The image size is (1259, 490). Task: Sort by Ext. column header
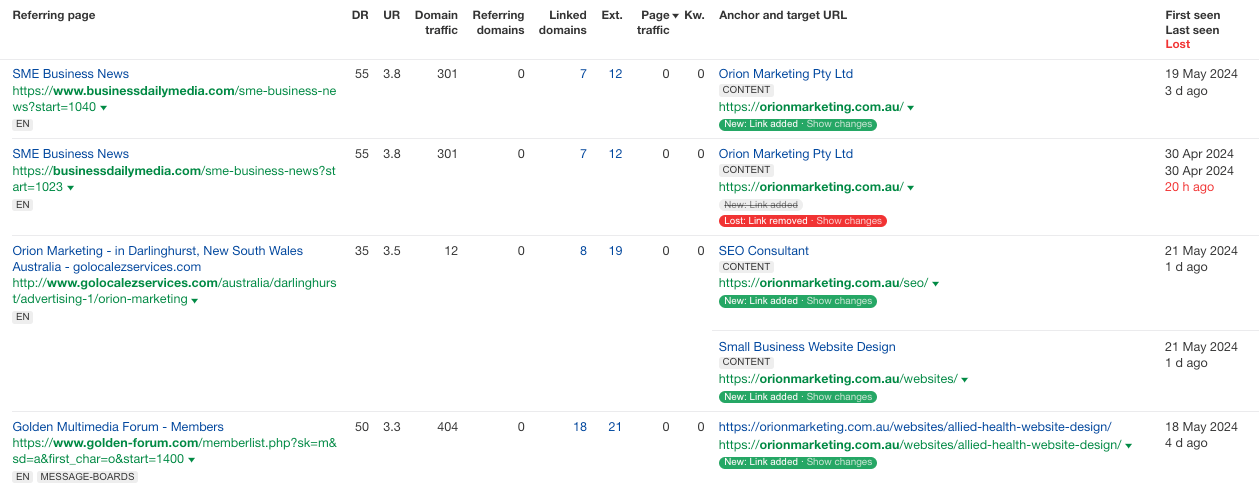click(x=612, y=16)
